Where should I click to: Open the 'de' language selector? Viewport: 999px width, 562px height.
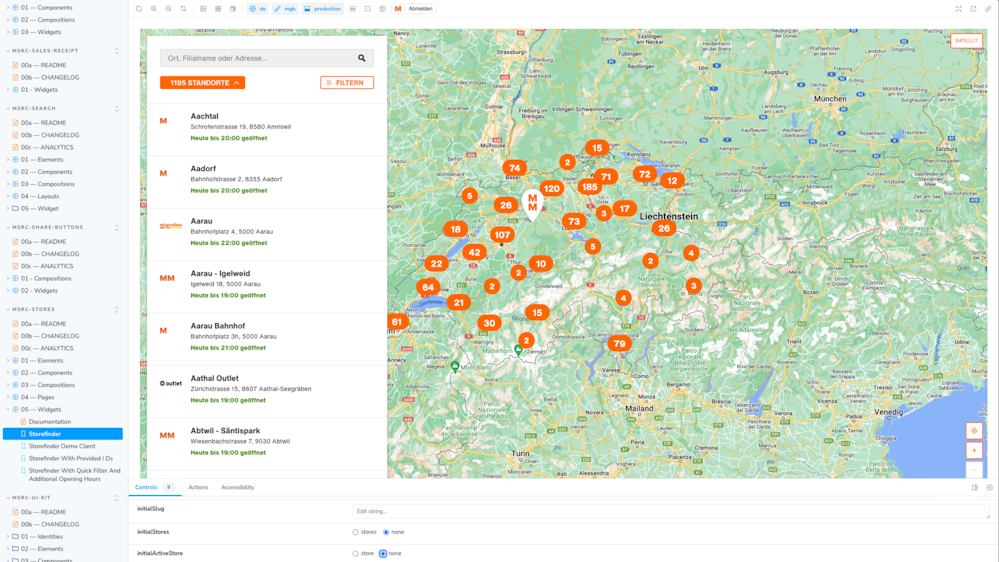point(257,9)
